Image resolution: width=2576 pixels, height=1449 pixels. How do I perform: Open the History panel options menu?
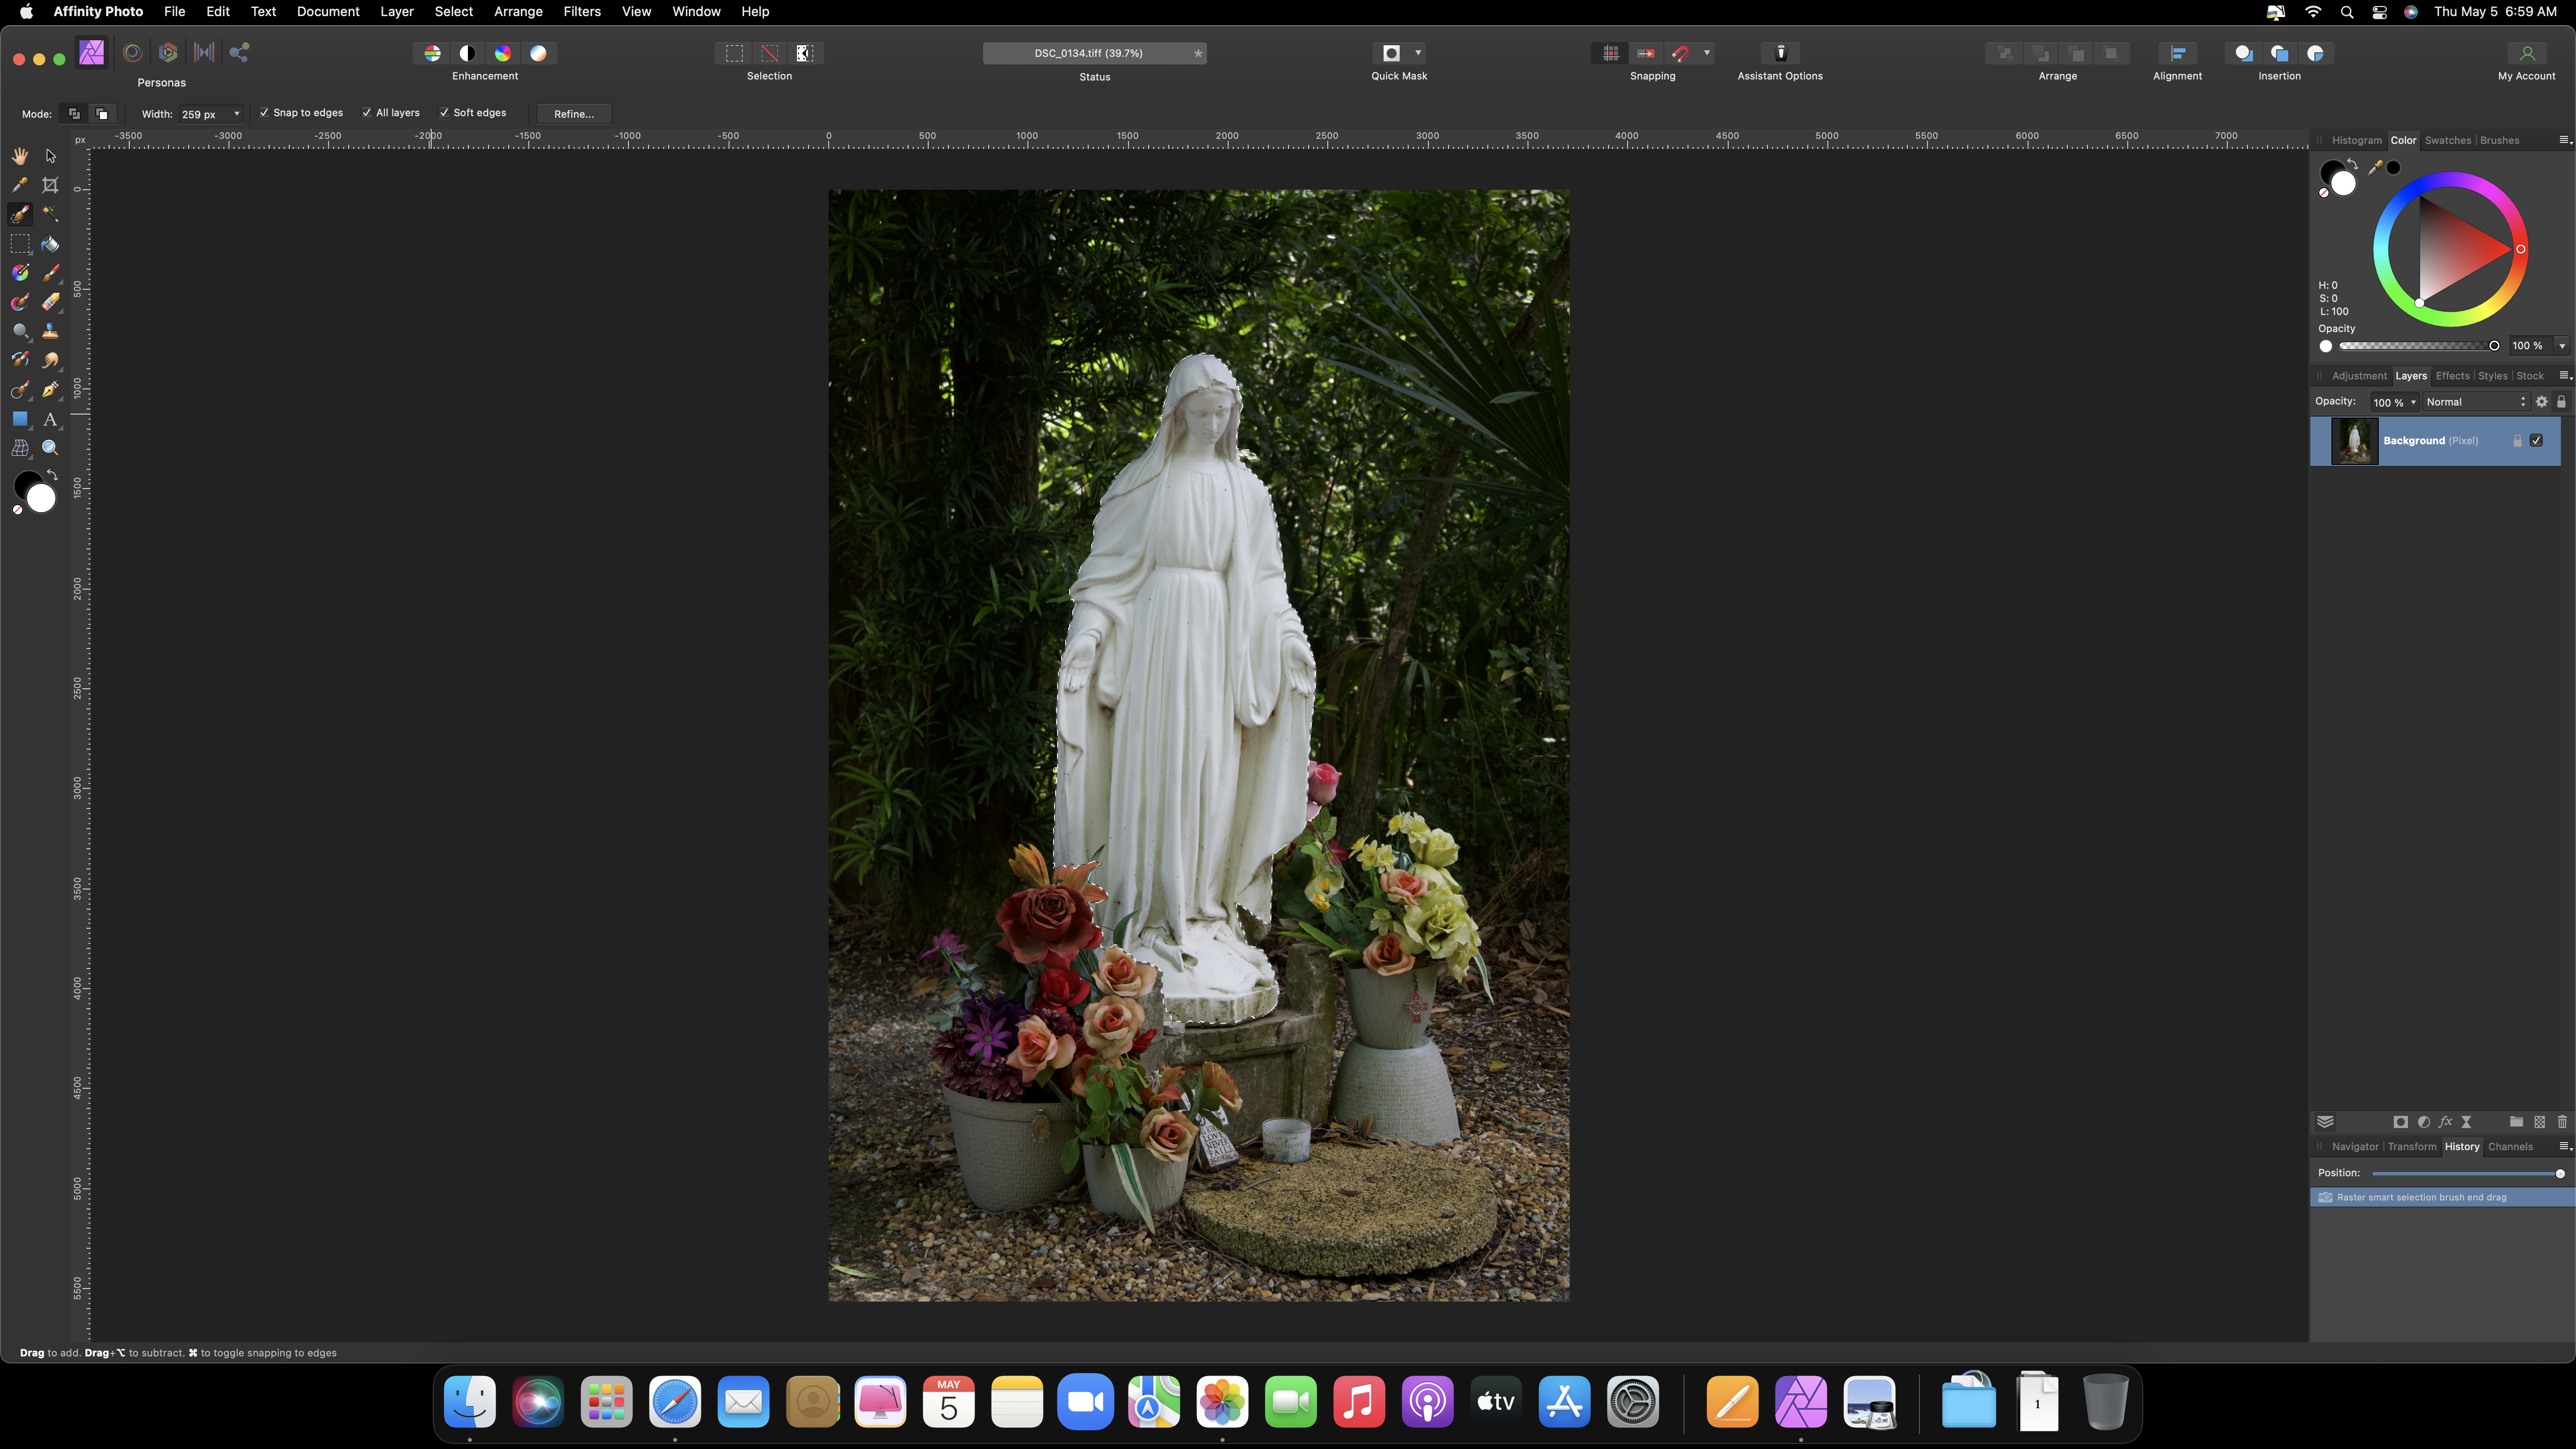point(2564,1146)
